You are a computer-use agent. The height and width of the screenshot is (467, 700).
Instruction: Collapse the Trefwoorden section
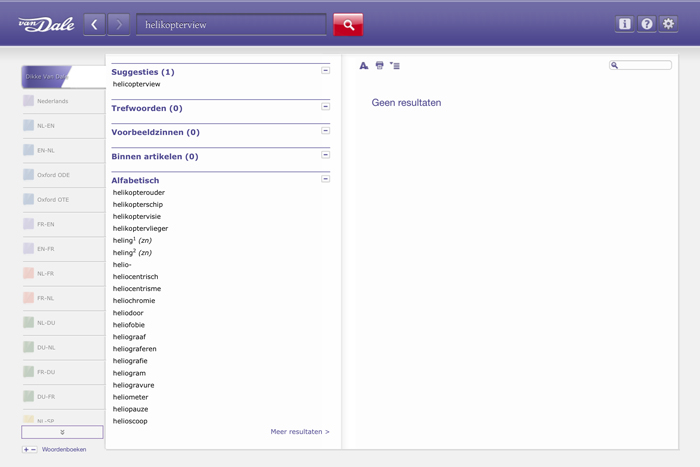tap(325, 107)
